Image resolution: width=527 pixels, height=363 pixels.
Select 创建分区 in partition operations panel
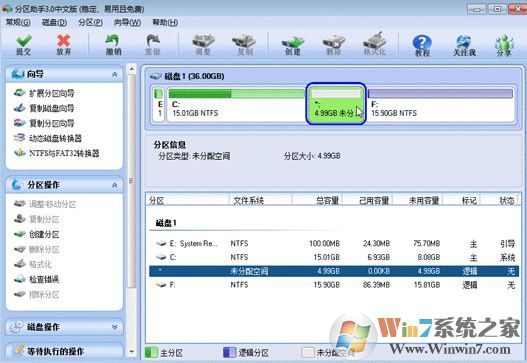(x=37, y=234)
